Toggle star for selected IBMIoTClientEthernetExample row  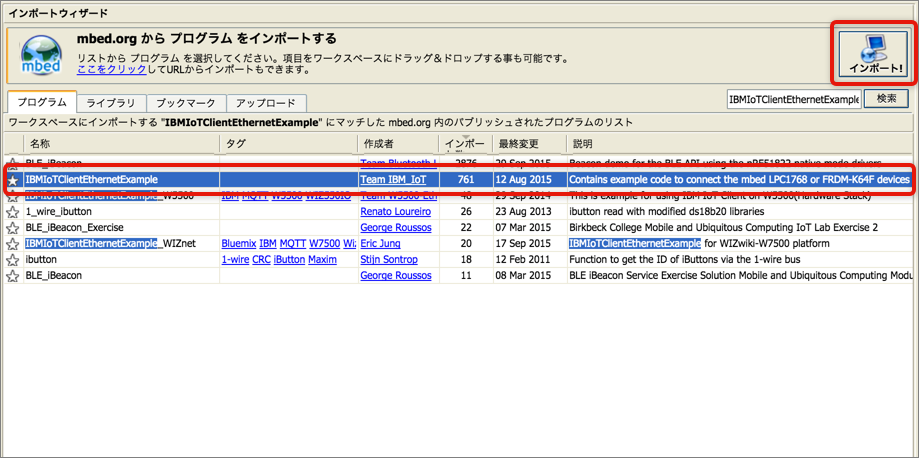[x=12, y=179]
